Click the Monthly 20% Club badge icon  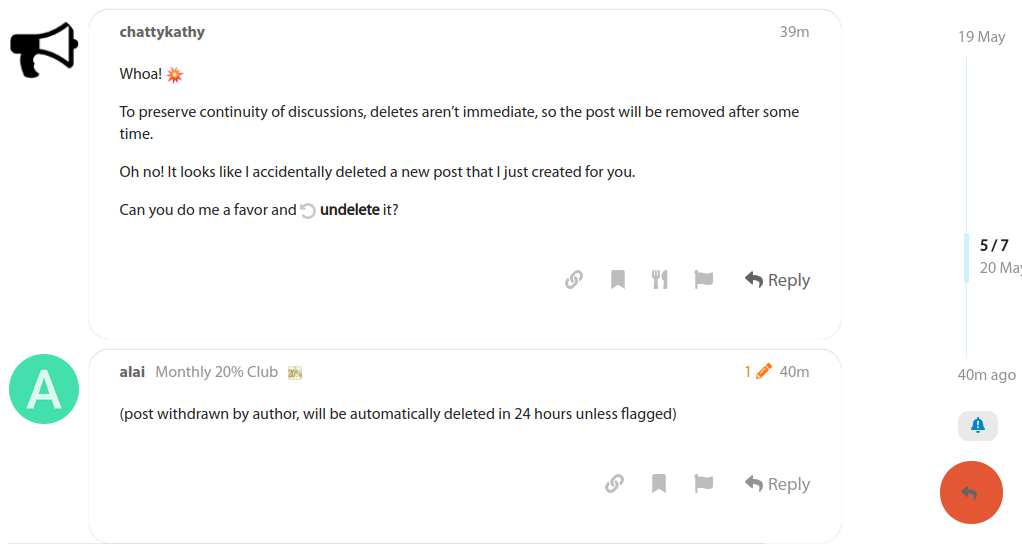(x=295, y=373)
